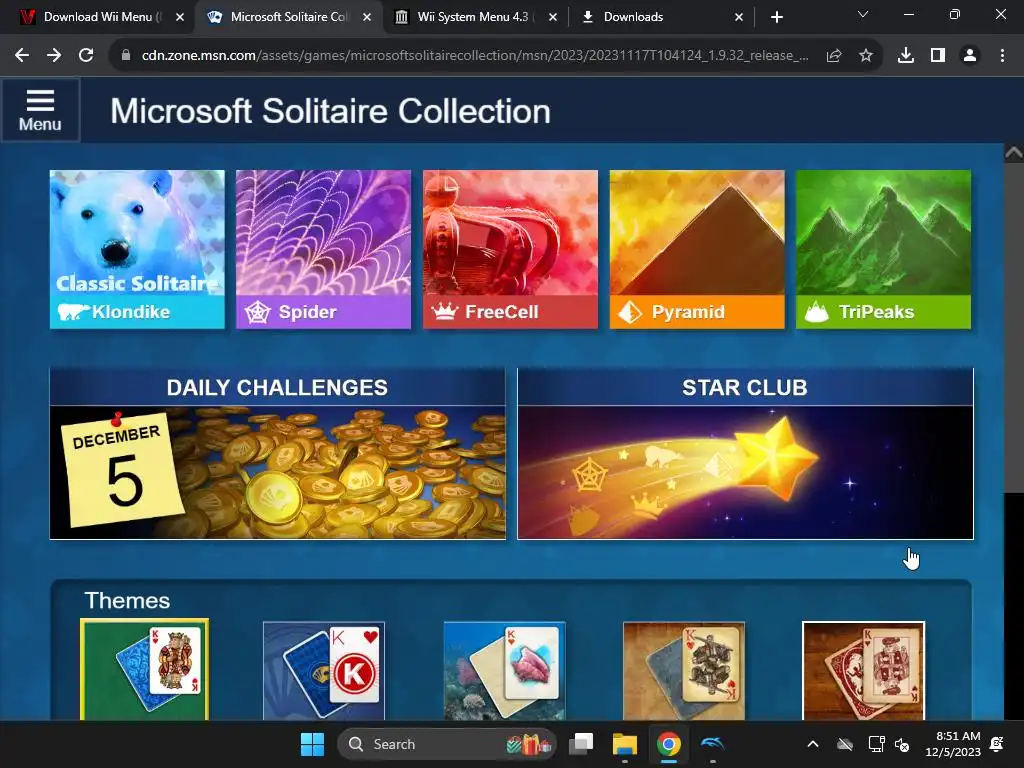Bookmark this page with star
Viewport: 1024px width, 768px height.
[x=866, y=56]
